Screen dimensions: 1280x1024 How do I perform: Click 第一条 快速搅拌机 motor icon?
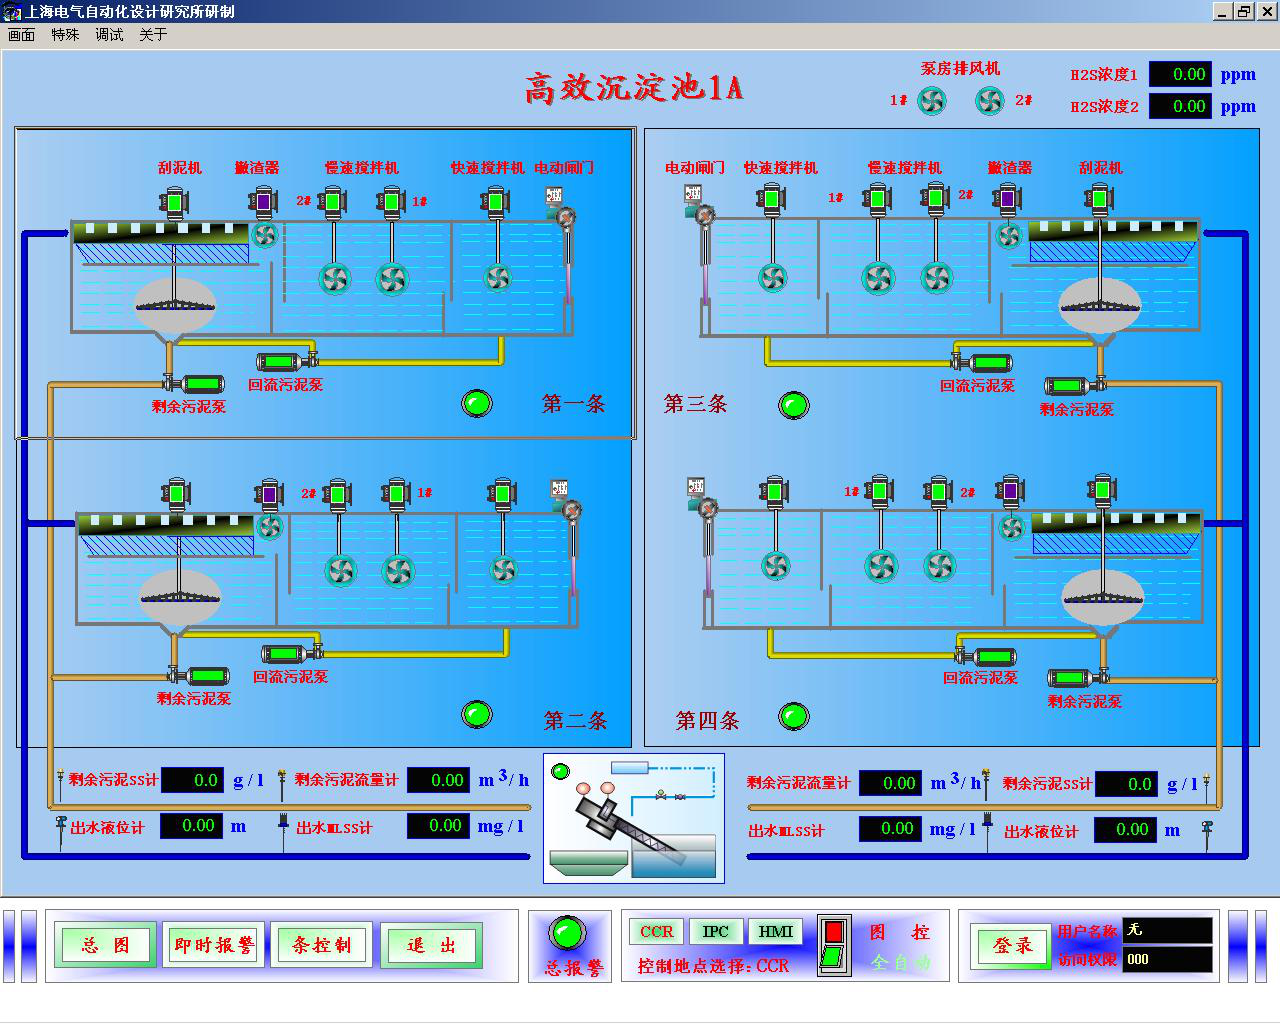[x=495, y=202]
